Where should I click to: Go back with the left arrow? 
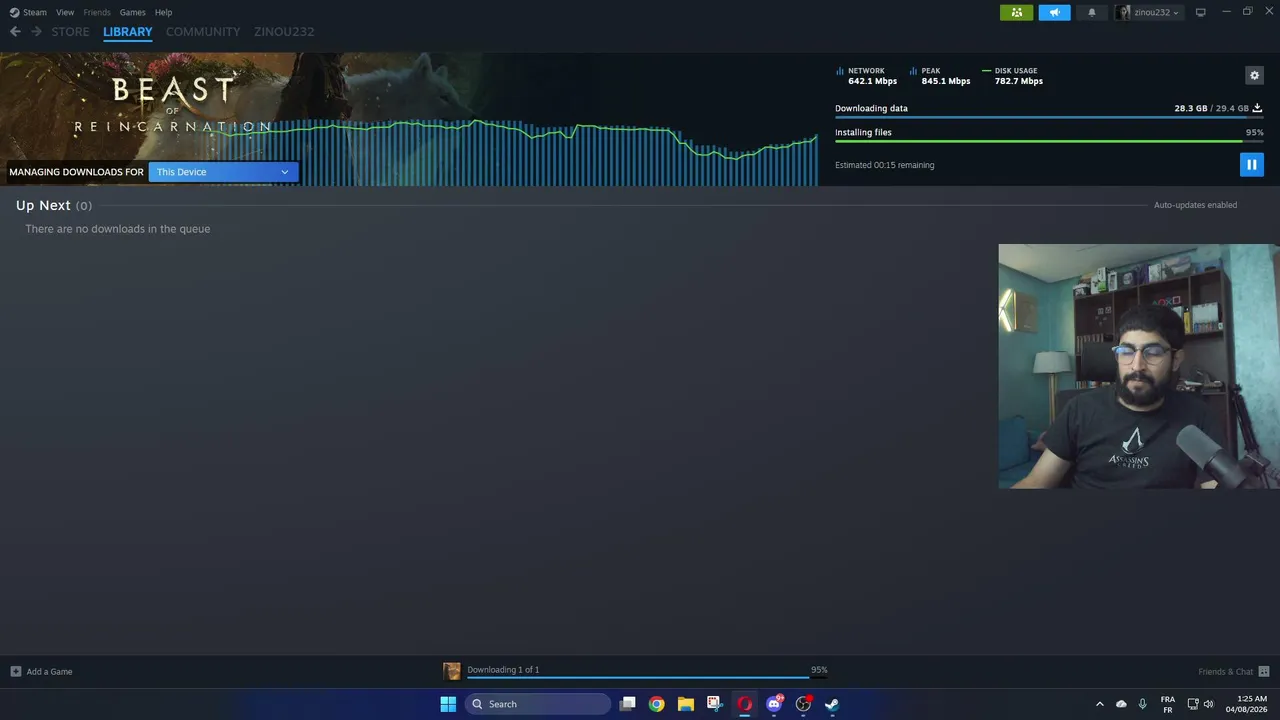click(x=15, y=32)
